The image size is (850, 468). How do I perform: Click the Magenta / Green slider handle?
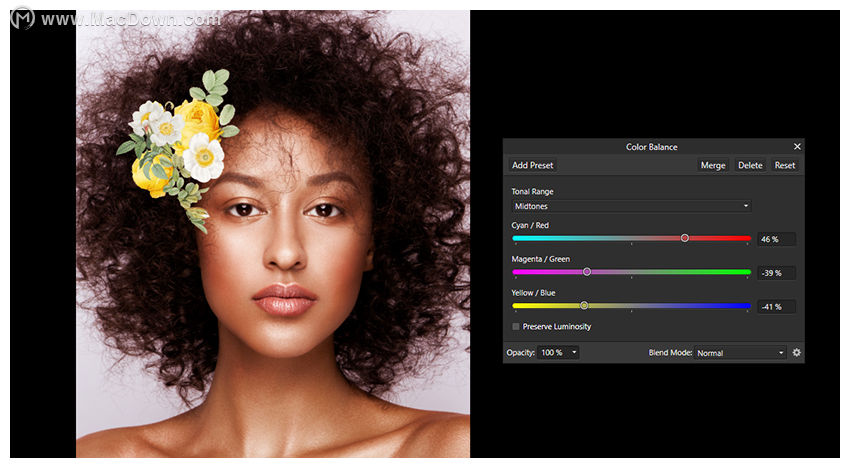point(587,272)
